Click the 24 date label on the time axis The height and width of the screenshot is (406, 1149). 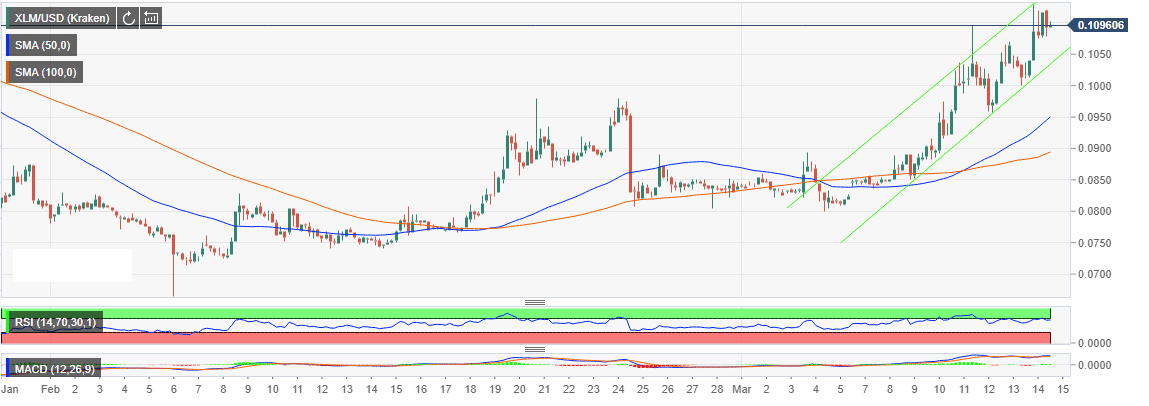coord(618,388)
